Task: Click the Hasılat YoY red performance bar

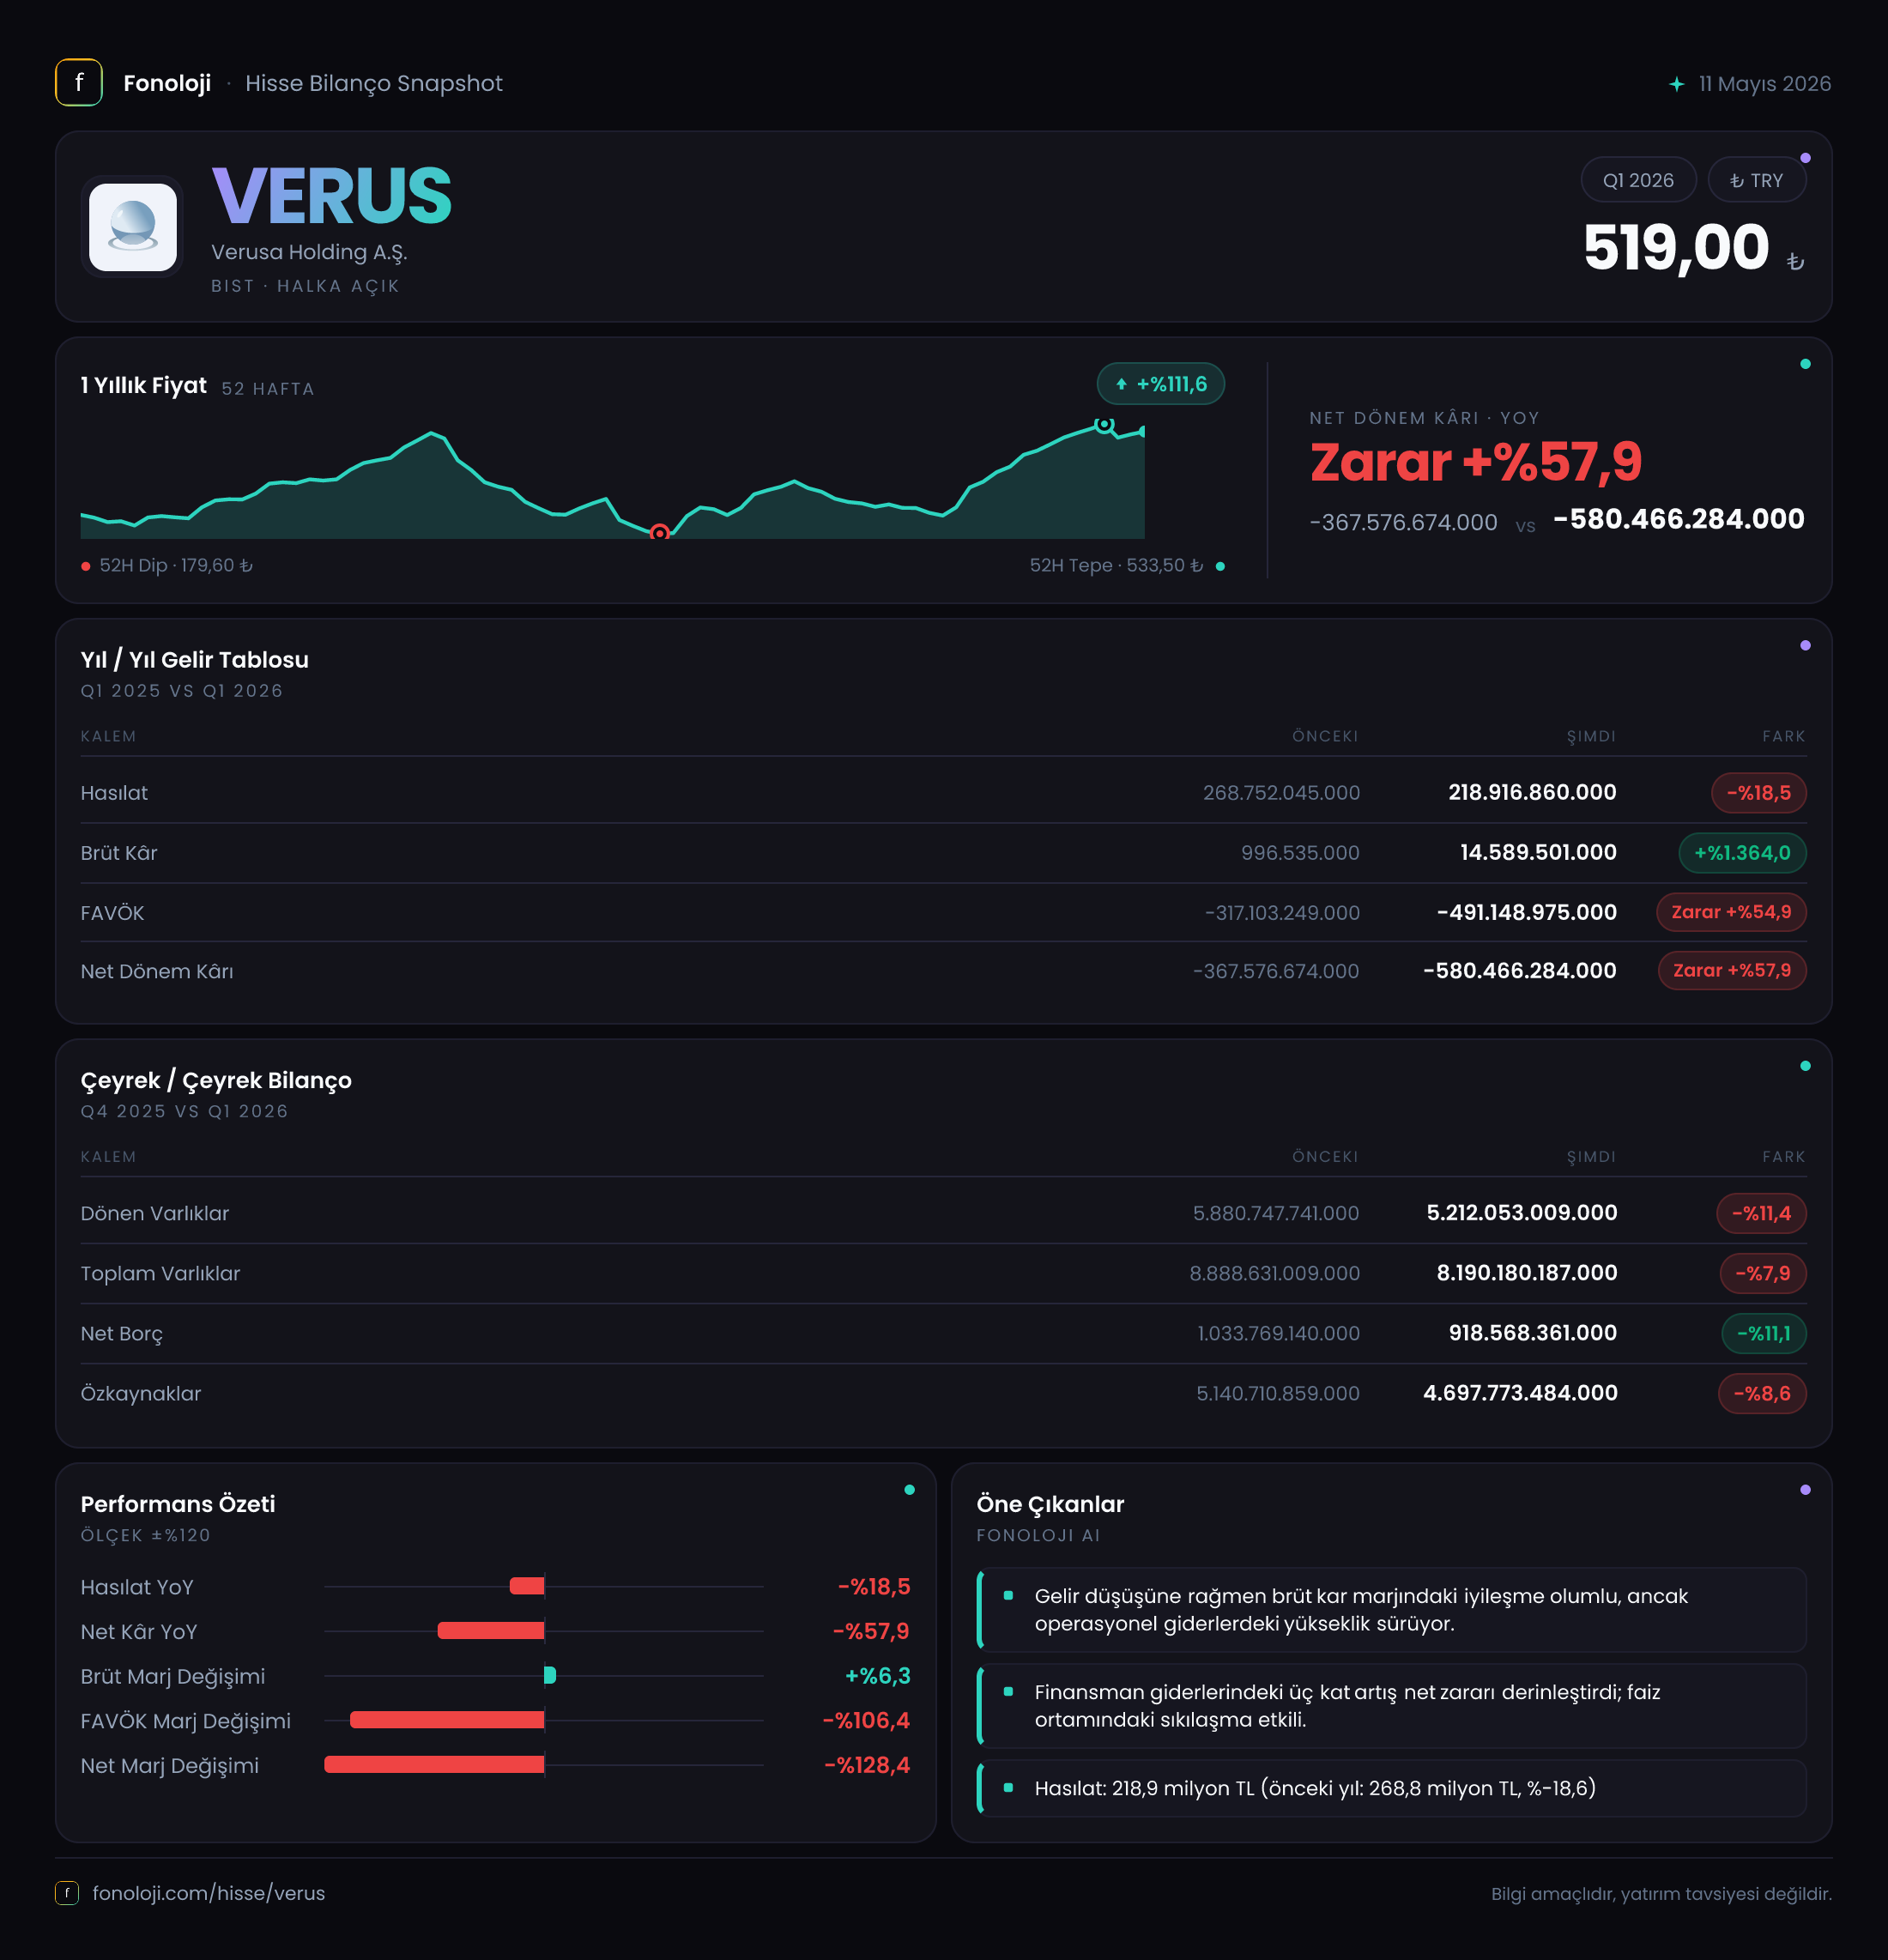Action: [x=527, y=1586]
